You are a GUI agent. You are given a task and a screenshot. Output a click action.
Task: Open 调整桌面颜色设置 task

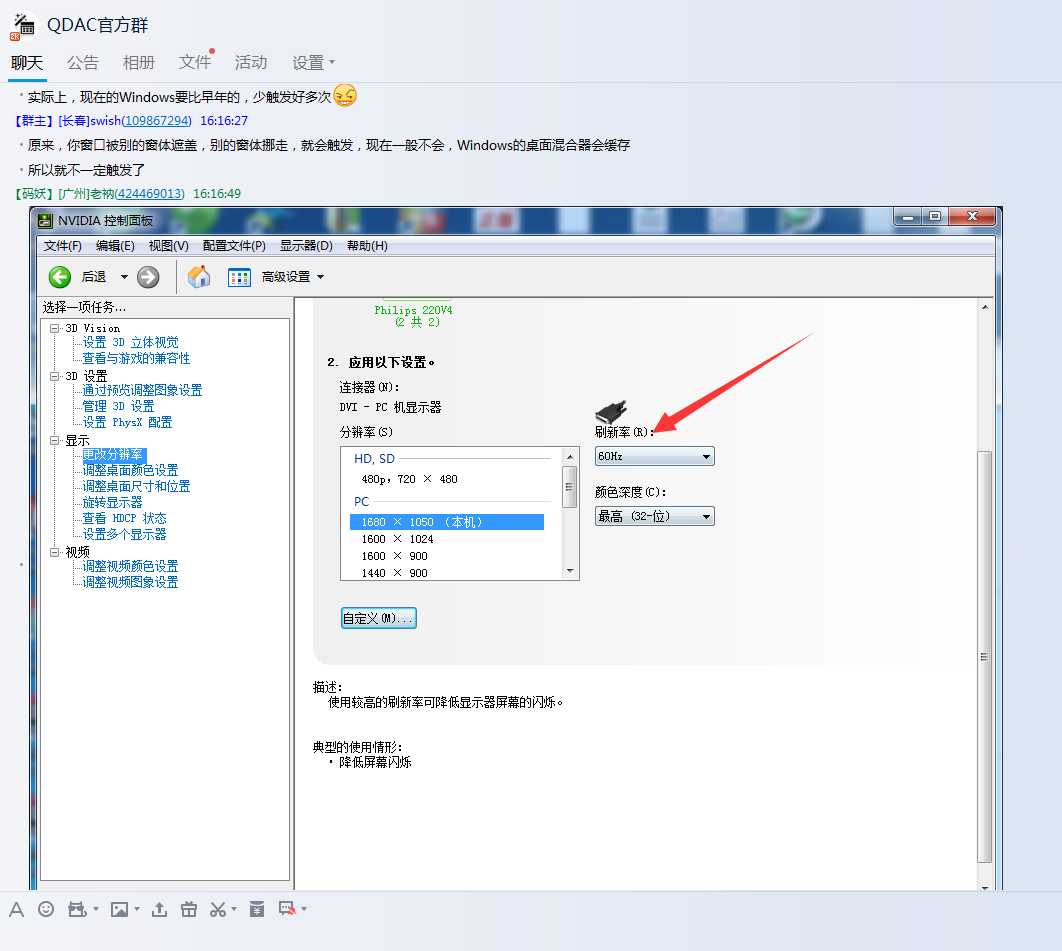[130, 470]
